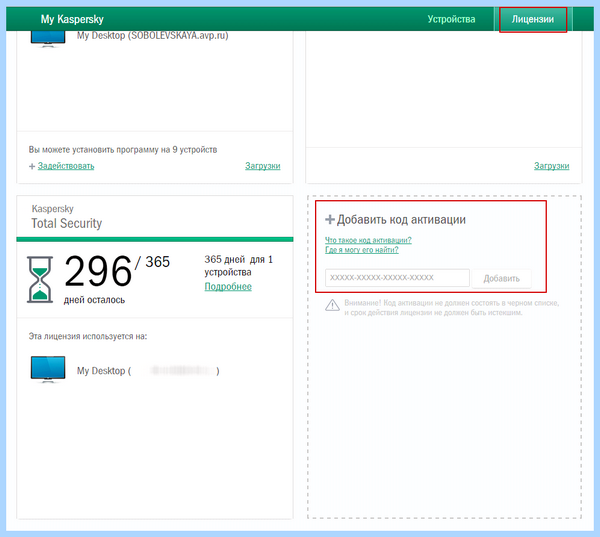
Task: Click the Добавить button
Action: [x=501, y=278]
